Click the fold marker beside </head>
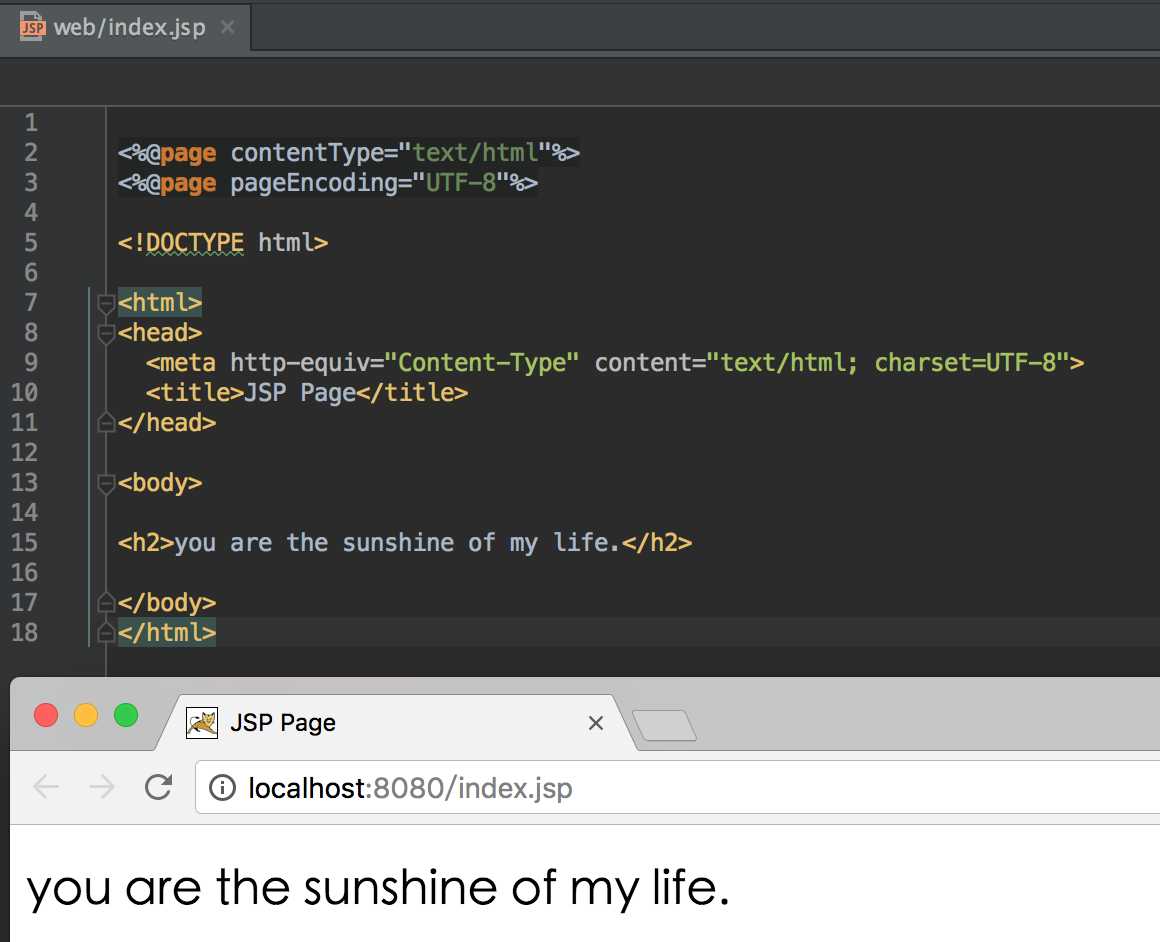 pos(105,423)
